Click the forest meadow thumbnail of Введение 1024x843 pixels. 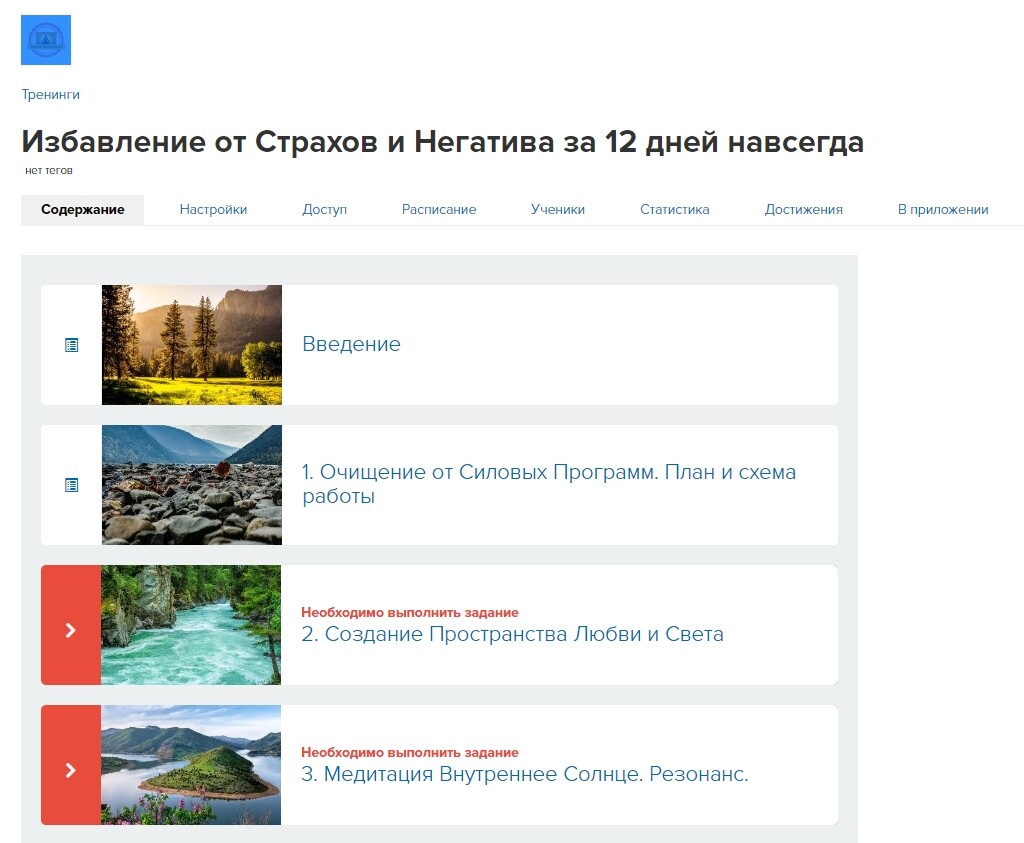click(x=192, y=345)
